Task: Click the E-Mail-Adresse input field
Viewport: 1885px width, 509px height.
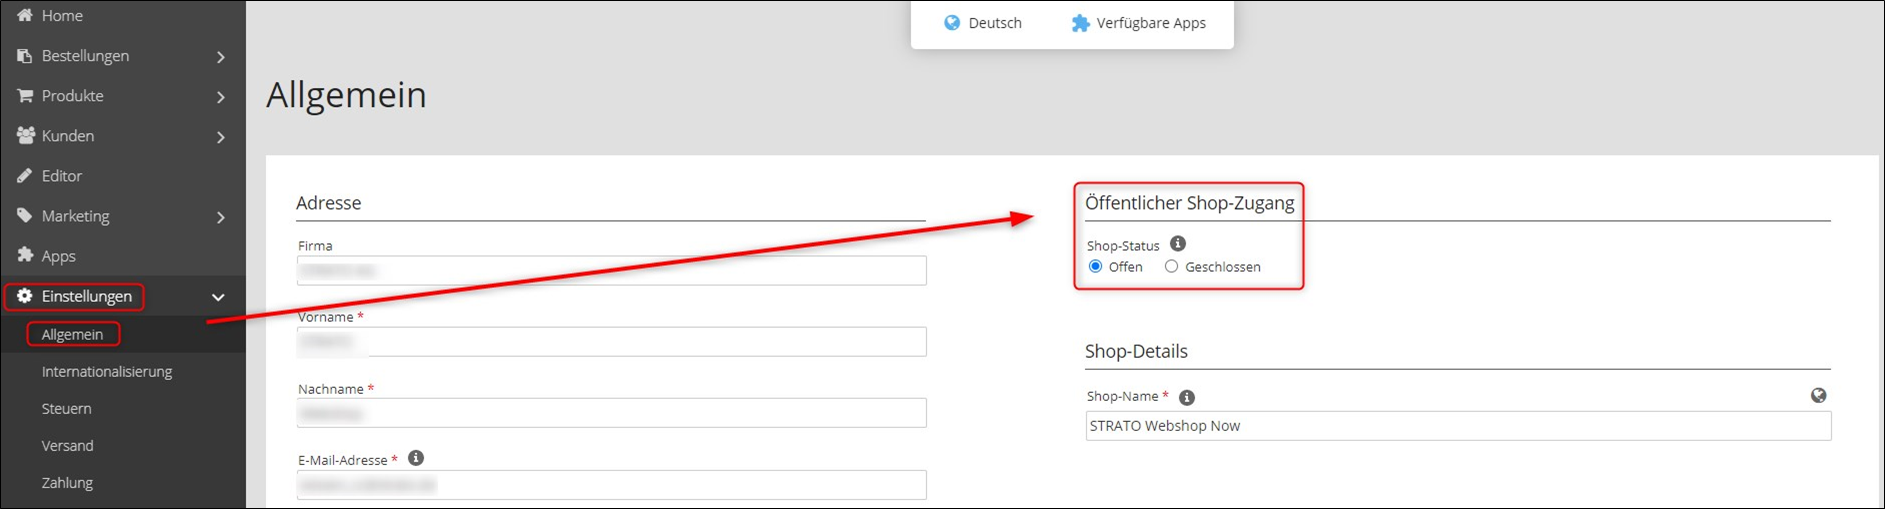Action: 611,484
